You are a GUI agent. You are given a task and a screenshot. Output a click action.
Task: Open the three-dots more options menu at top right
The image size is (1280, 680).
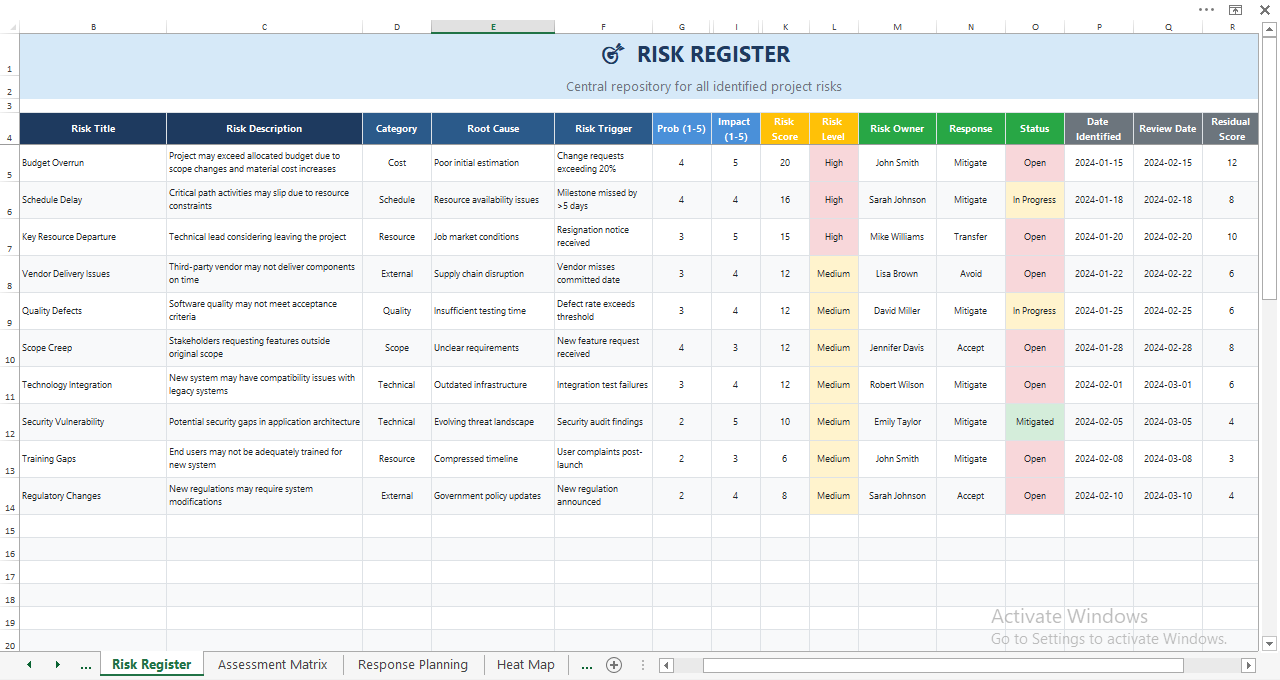click(x=1207, y=9)
